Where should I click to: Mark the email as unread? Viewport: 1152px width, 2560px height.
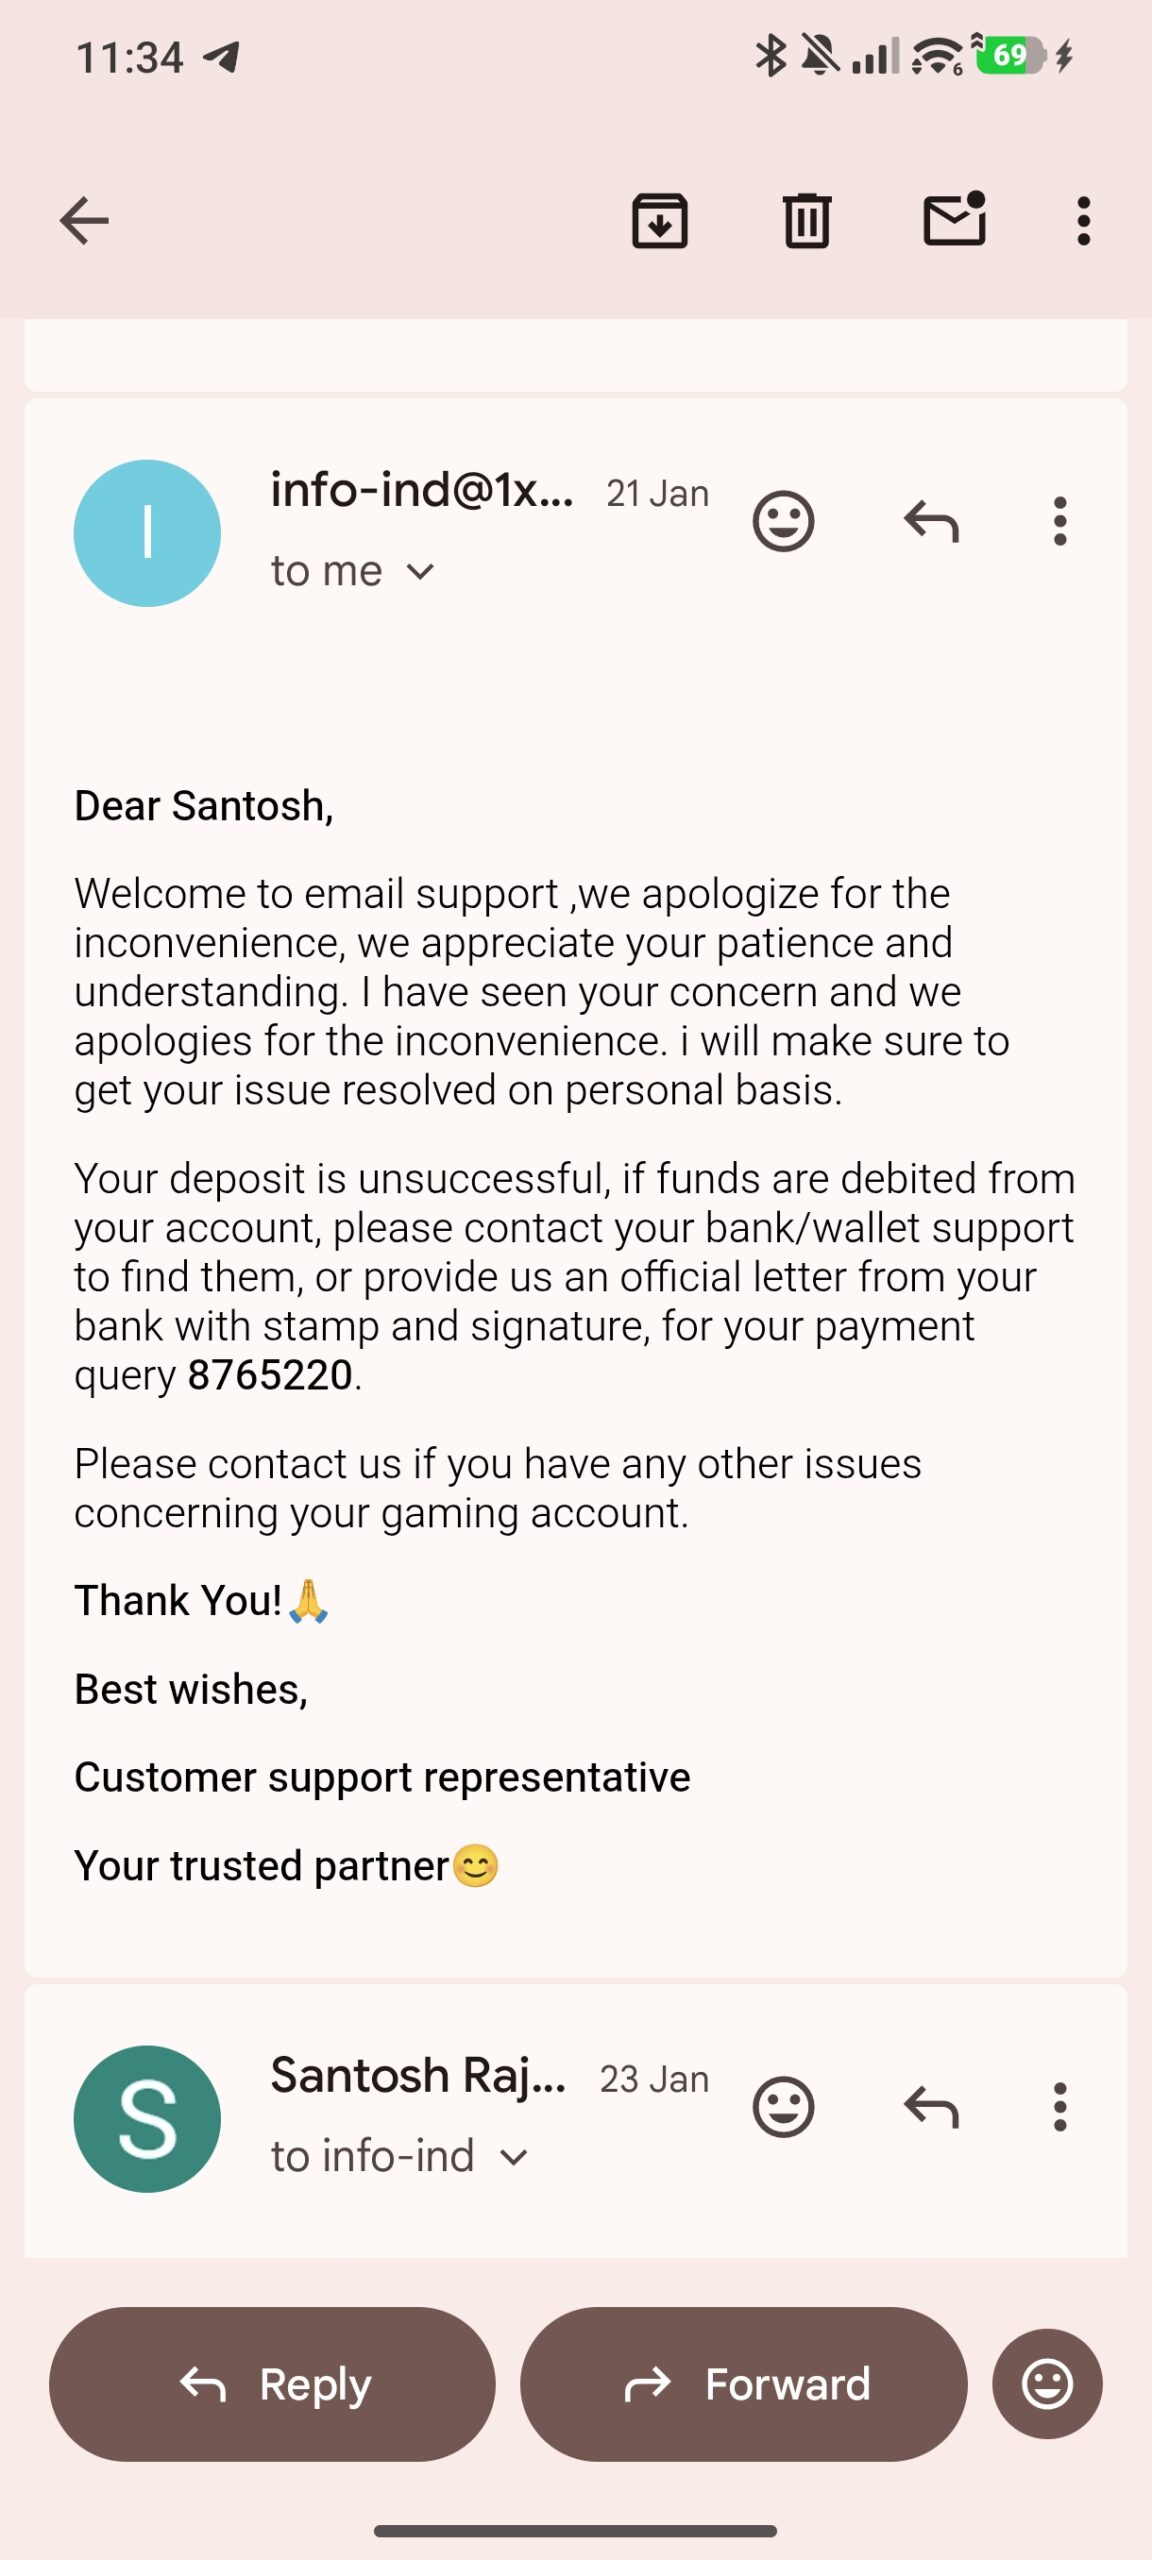click(x=955, y=221)
